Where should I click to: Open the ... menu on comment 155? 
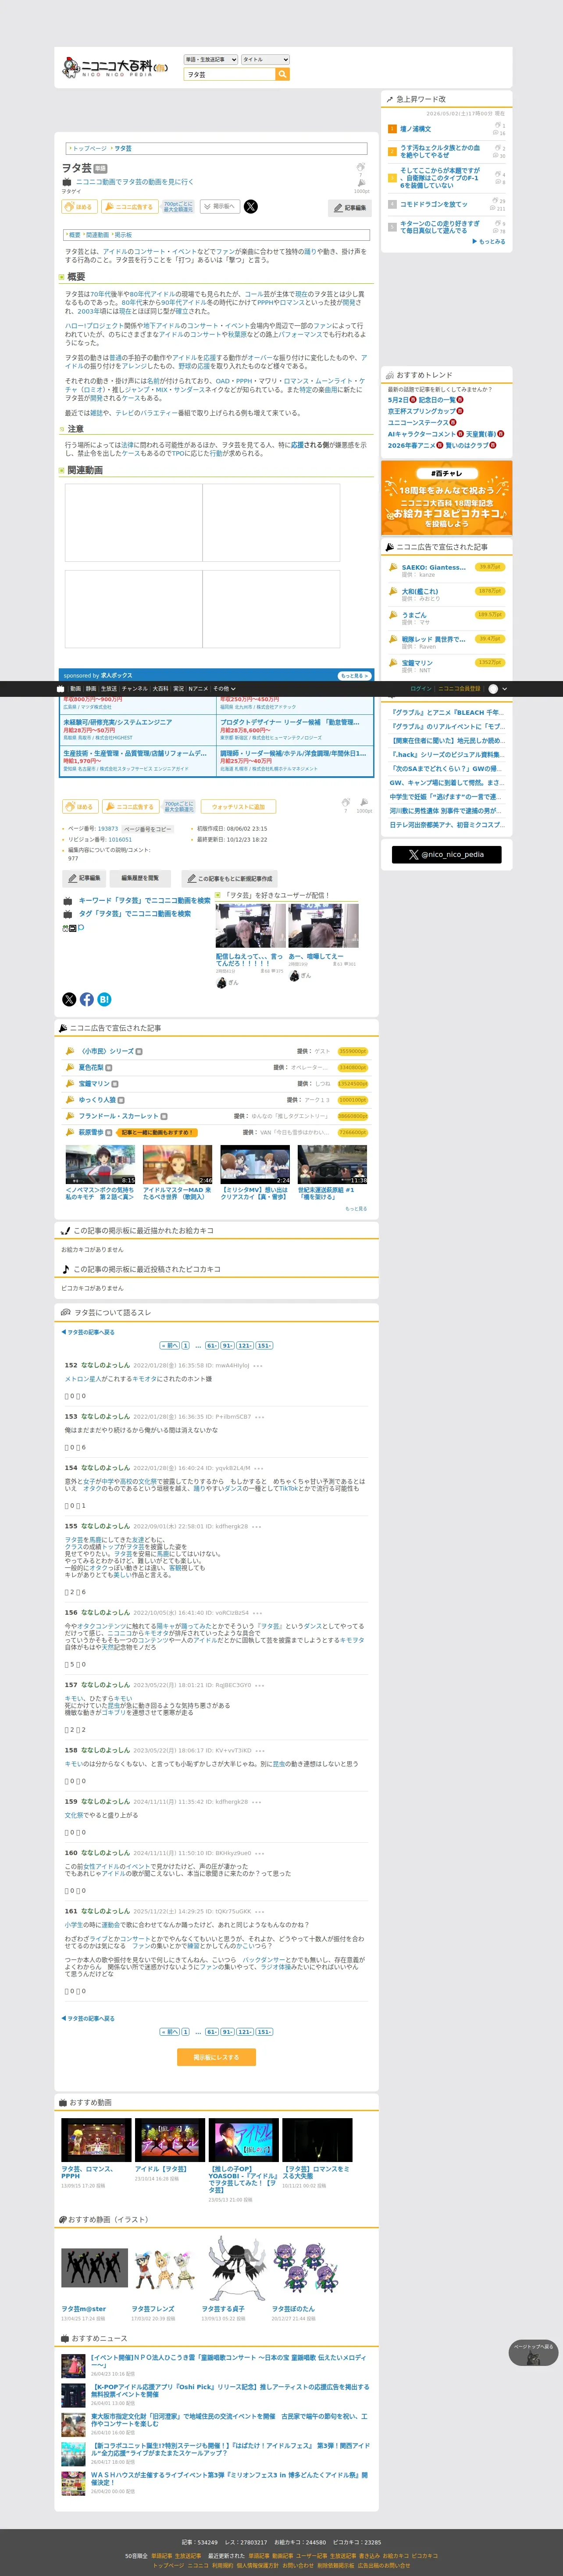coord(257,1527)
